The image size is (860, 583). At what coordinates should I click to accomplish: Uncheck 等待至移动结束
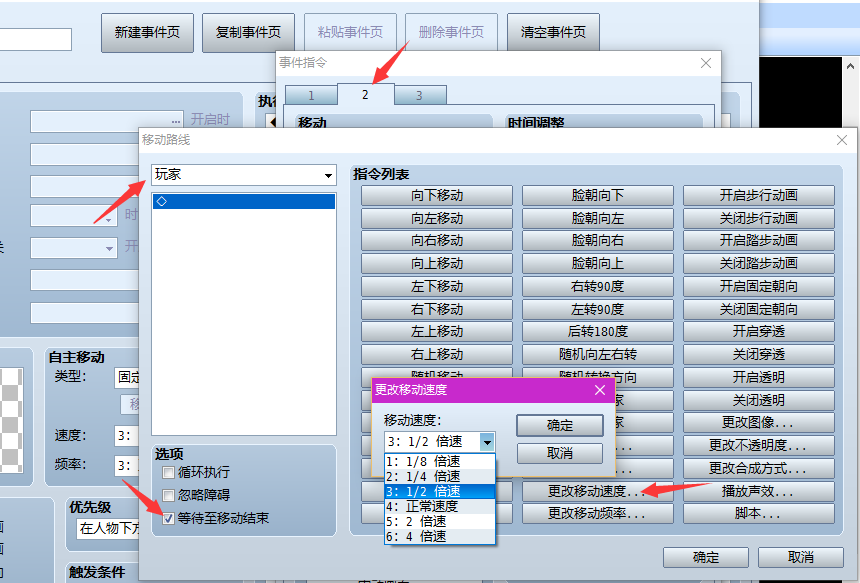[168, 518]
